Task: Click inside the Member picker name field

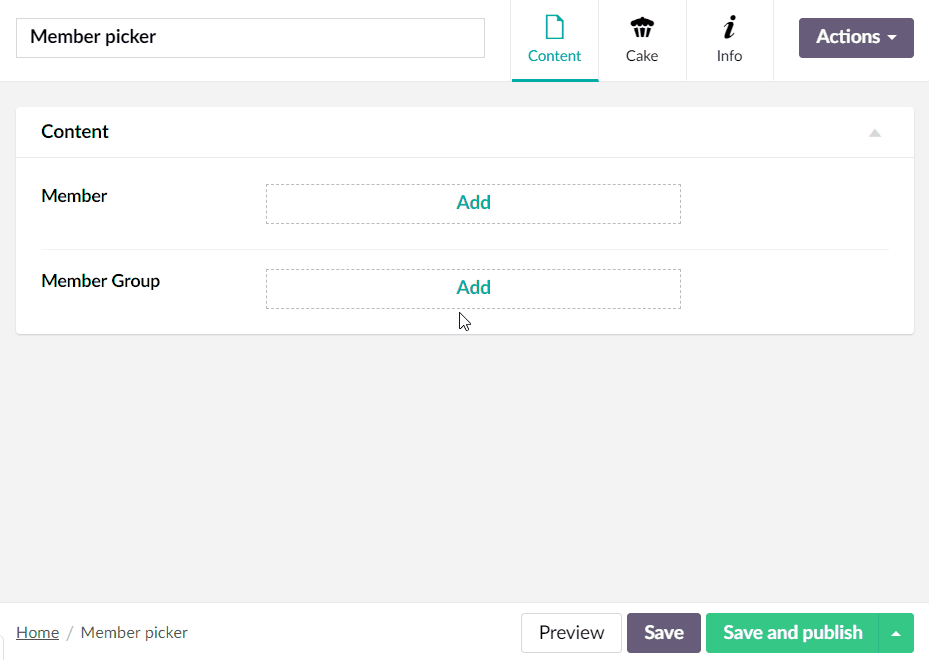Action: click(x=250, y=37)
